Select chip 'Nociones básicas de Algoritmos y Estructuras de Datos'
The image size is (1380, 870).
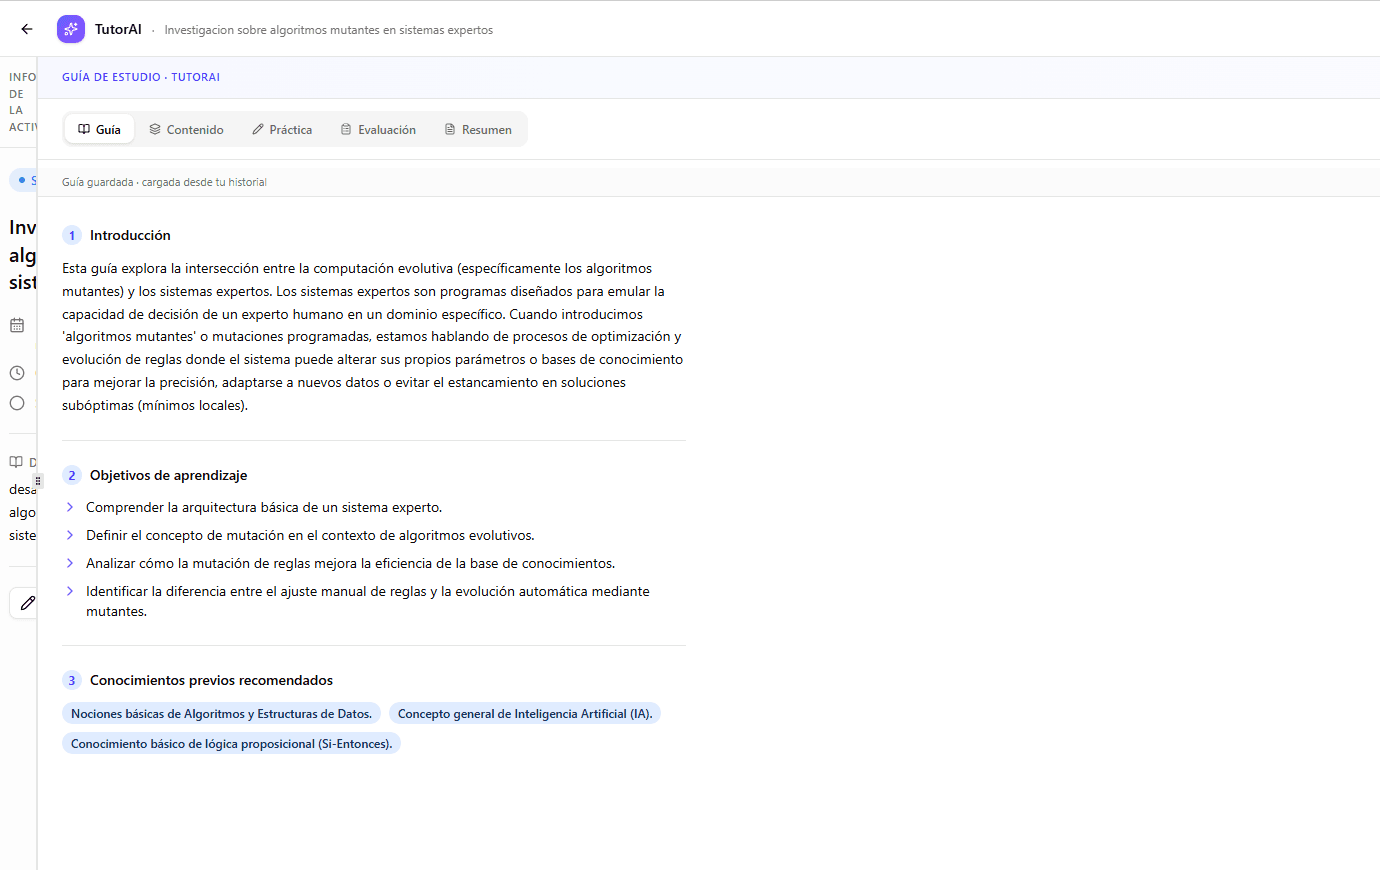[x=221, y=713]
